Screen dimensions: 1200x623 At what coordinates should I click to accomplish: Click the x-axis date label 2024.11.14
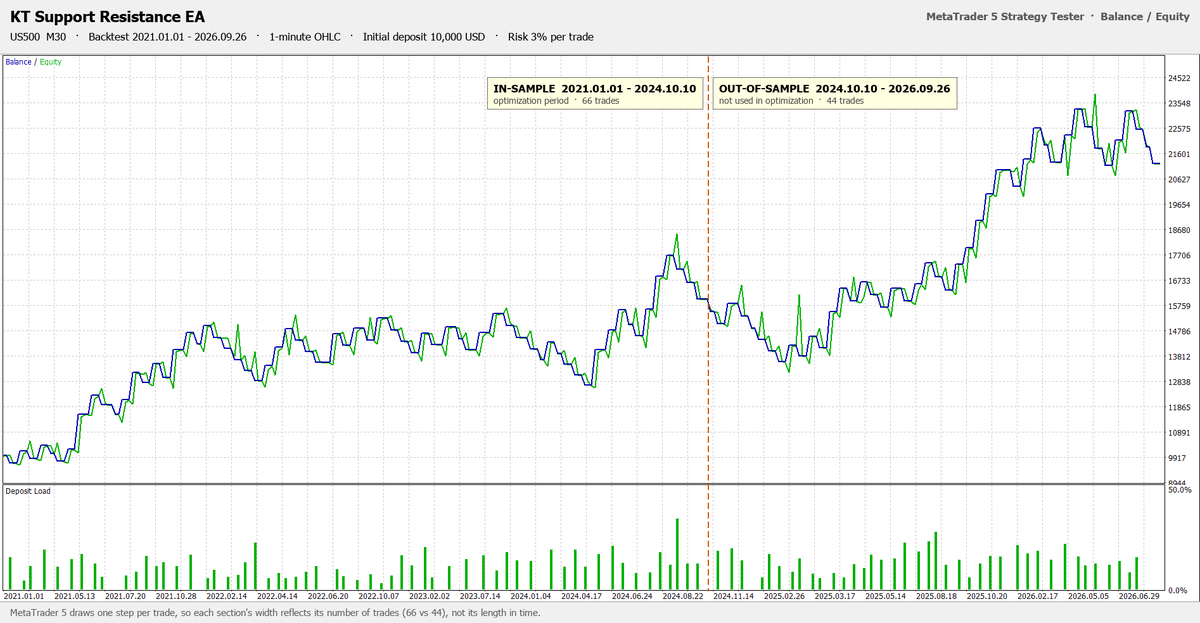click(x=733, y=596)
